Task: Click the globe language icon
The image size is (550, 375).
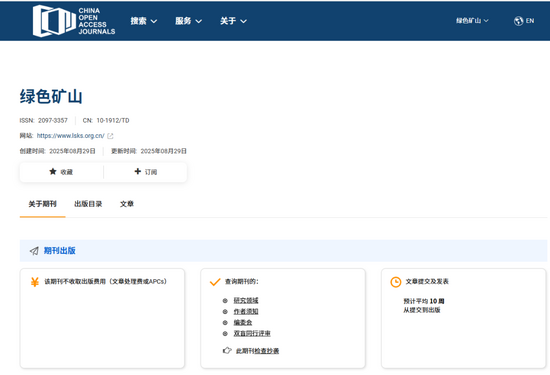Action: click(518, 21)
